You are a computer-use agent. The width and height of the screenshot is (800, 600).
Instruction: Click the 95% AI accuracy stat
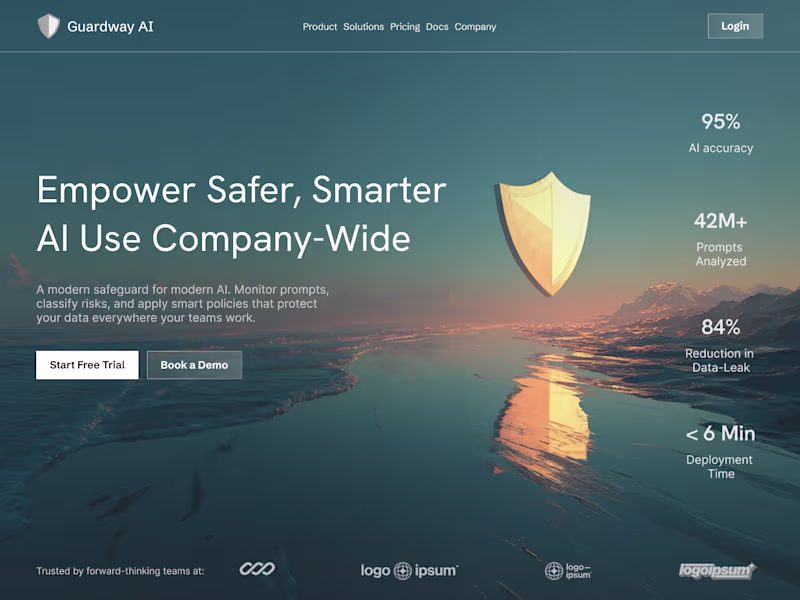tap(720, 133)
